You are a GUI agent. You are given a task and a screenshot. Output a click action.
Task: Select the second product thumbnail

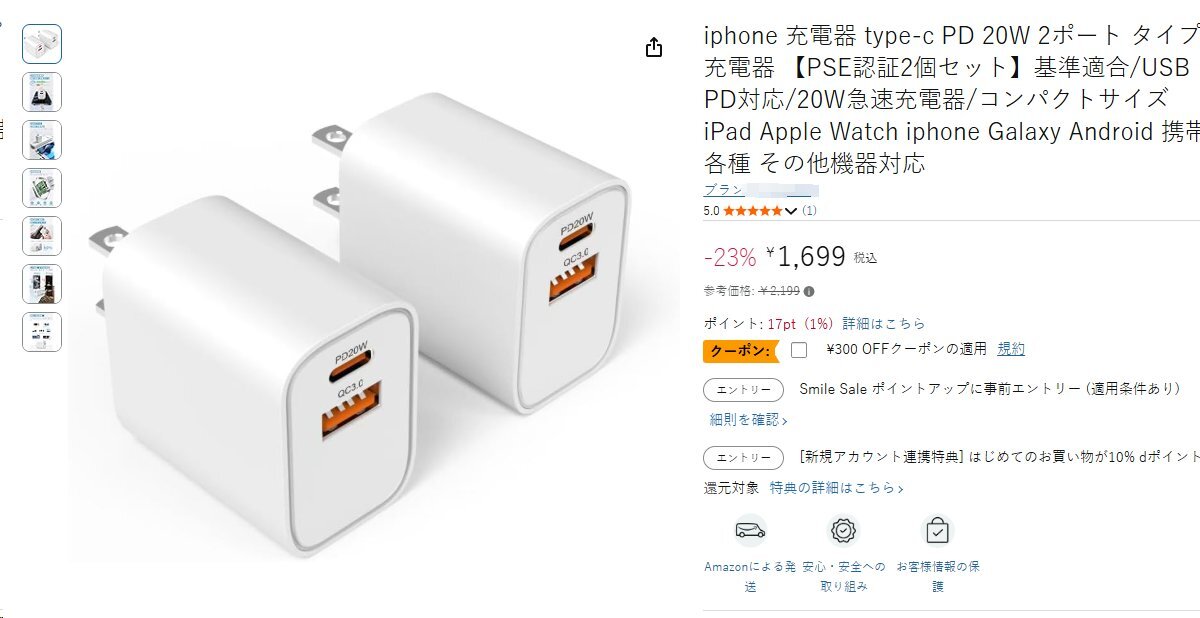click(42, 92)
